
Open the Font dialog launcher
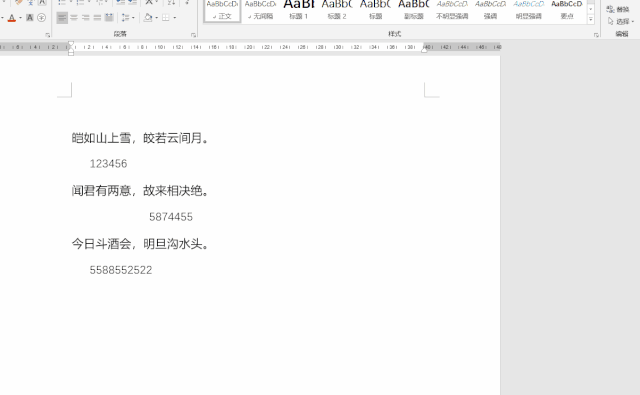(48, 35)
